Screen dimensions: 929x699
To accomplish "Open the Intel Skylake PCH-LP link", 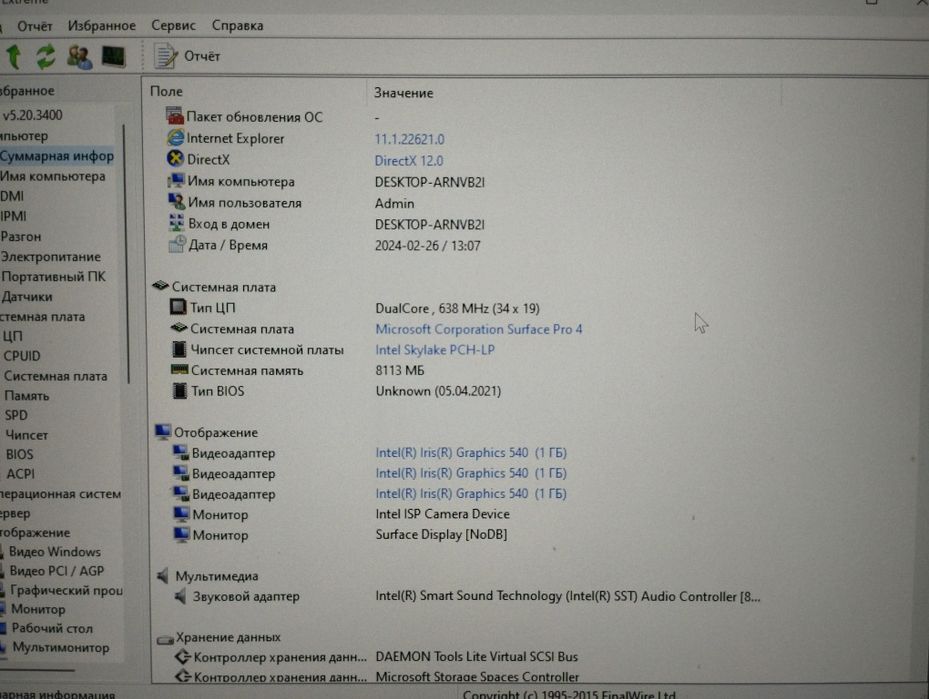I will pyautogui.click(x=435, y=350).
